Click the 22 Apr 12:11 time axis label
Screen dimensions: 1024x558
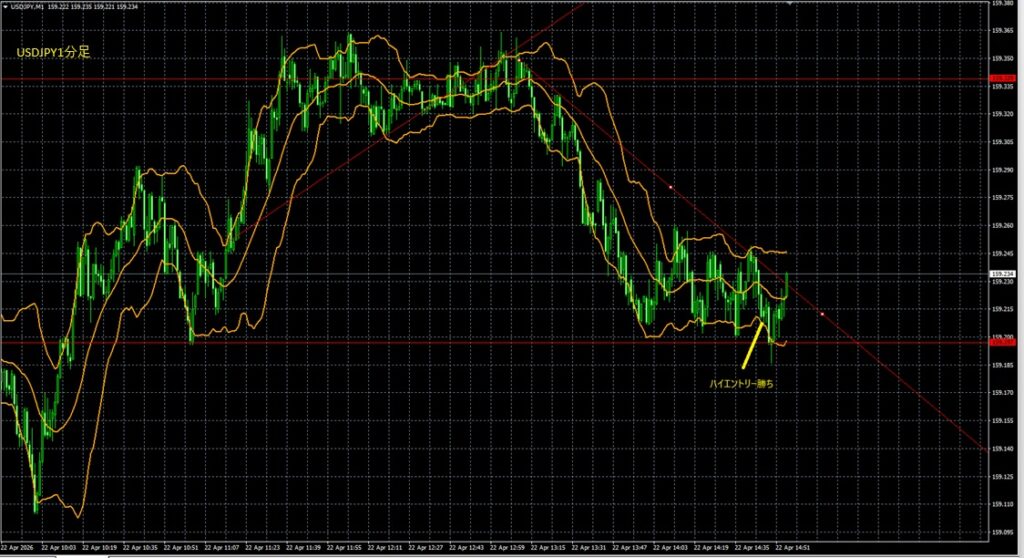pyautogui.click(x=385, y=548)
